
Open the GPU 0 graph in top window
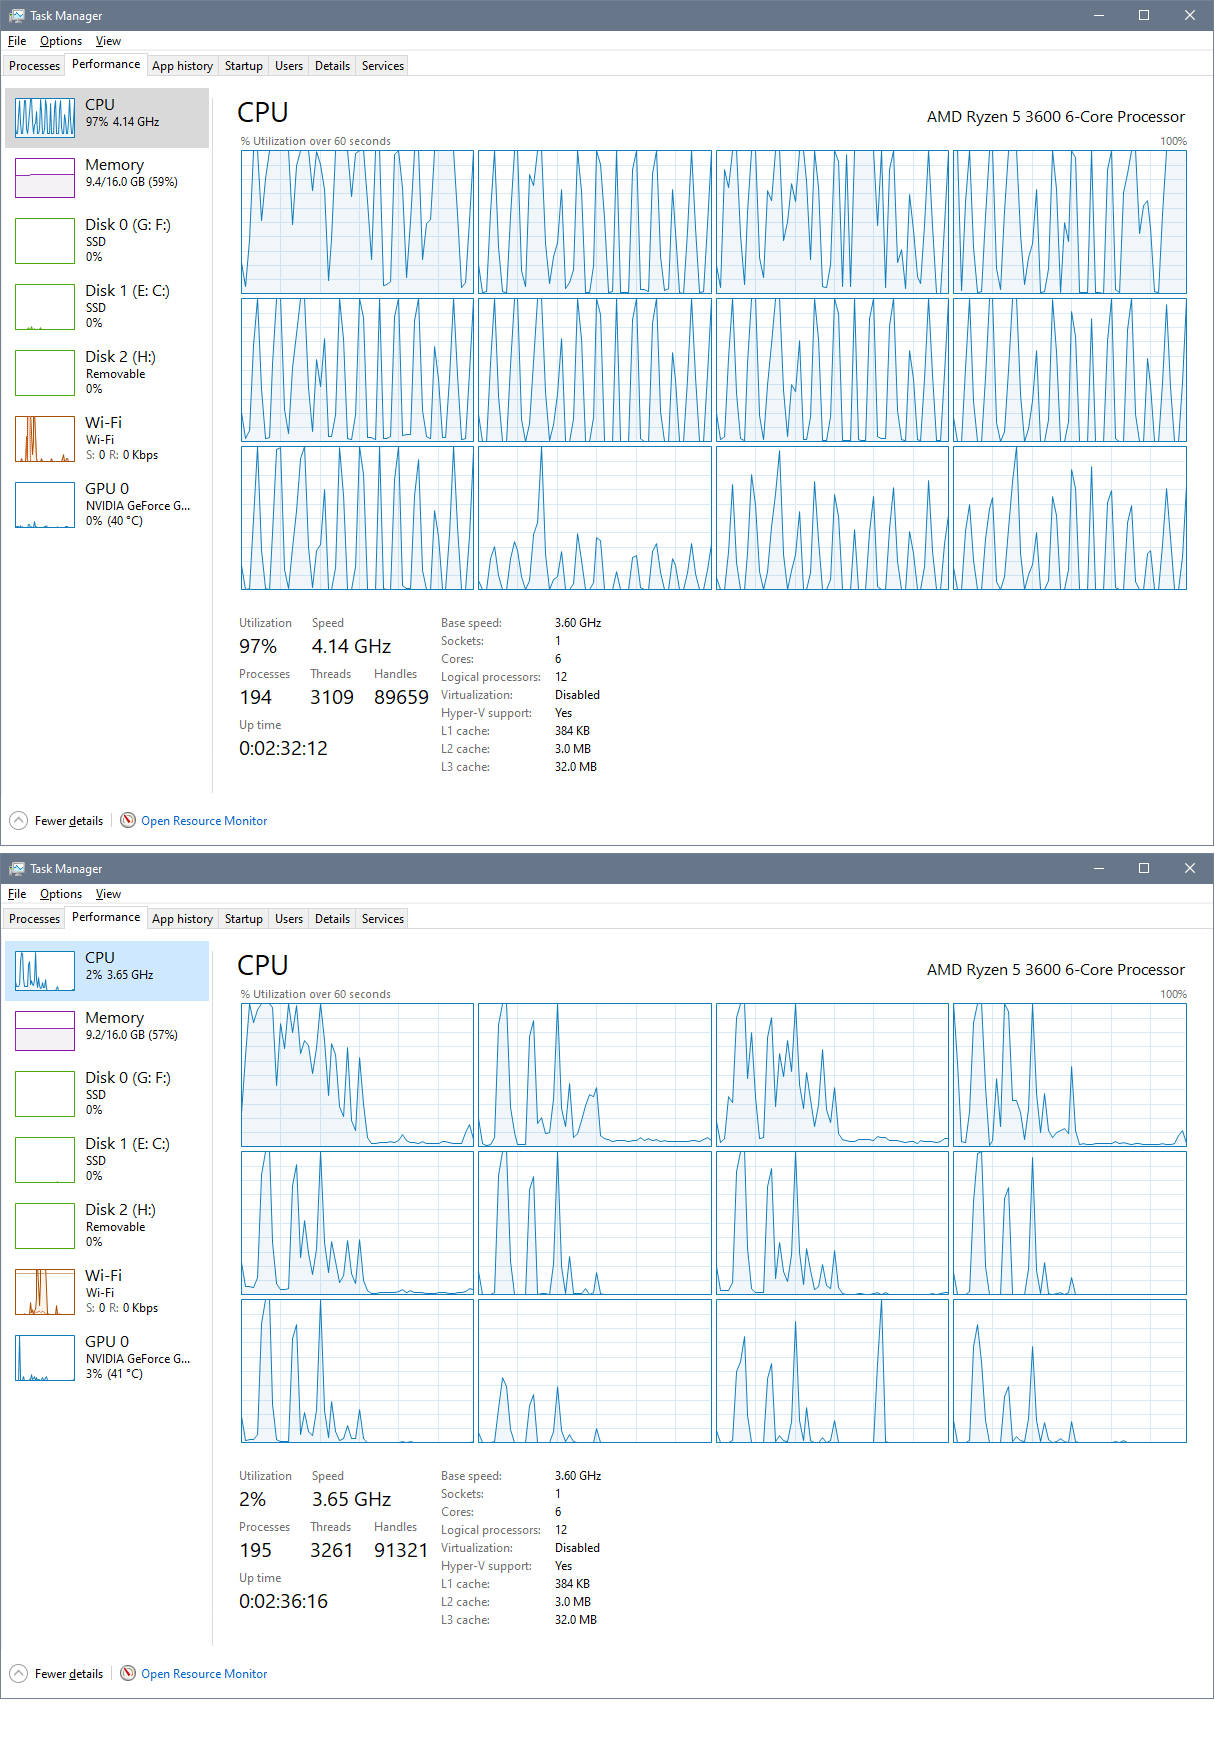(45, 505)
